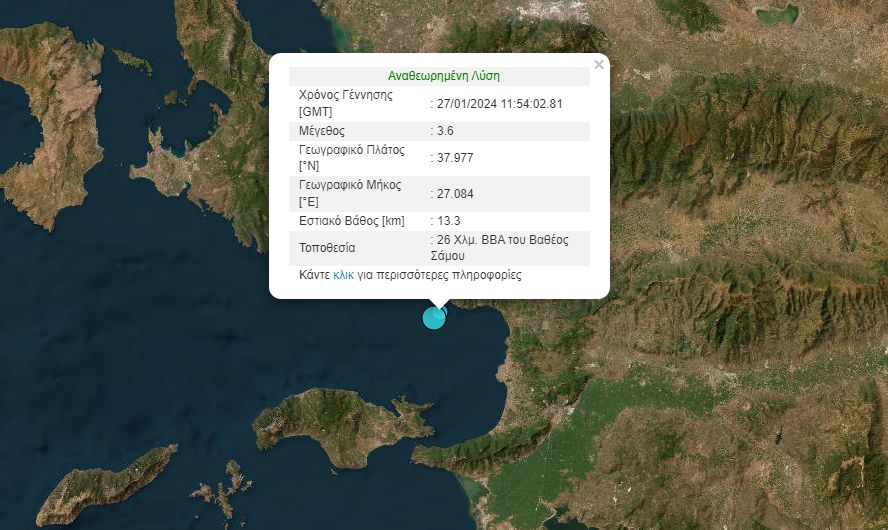The height and width of the screenshot is (530, 888).
Task: Click the green 'Αναθεωρημένη Λύση' header
Action: 443,76
